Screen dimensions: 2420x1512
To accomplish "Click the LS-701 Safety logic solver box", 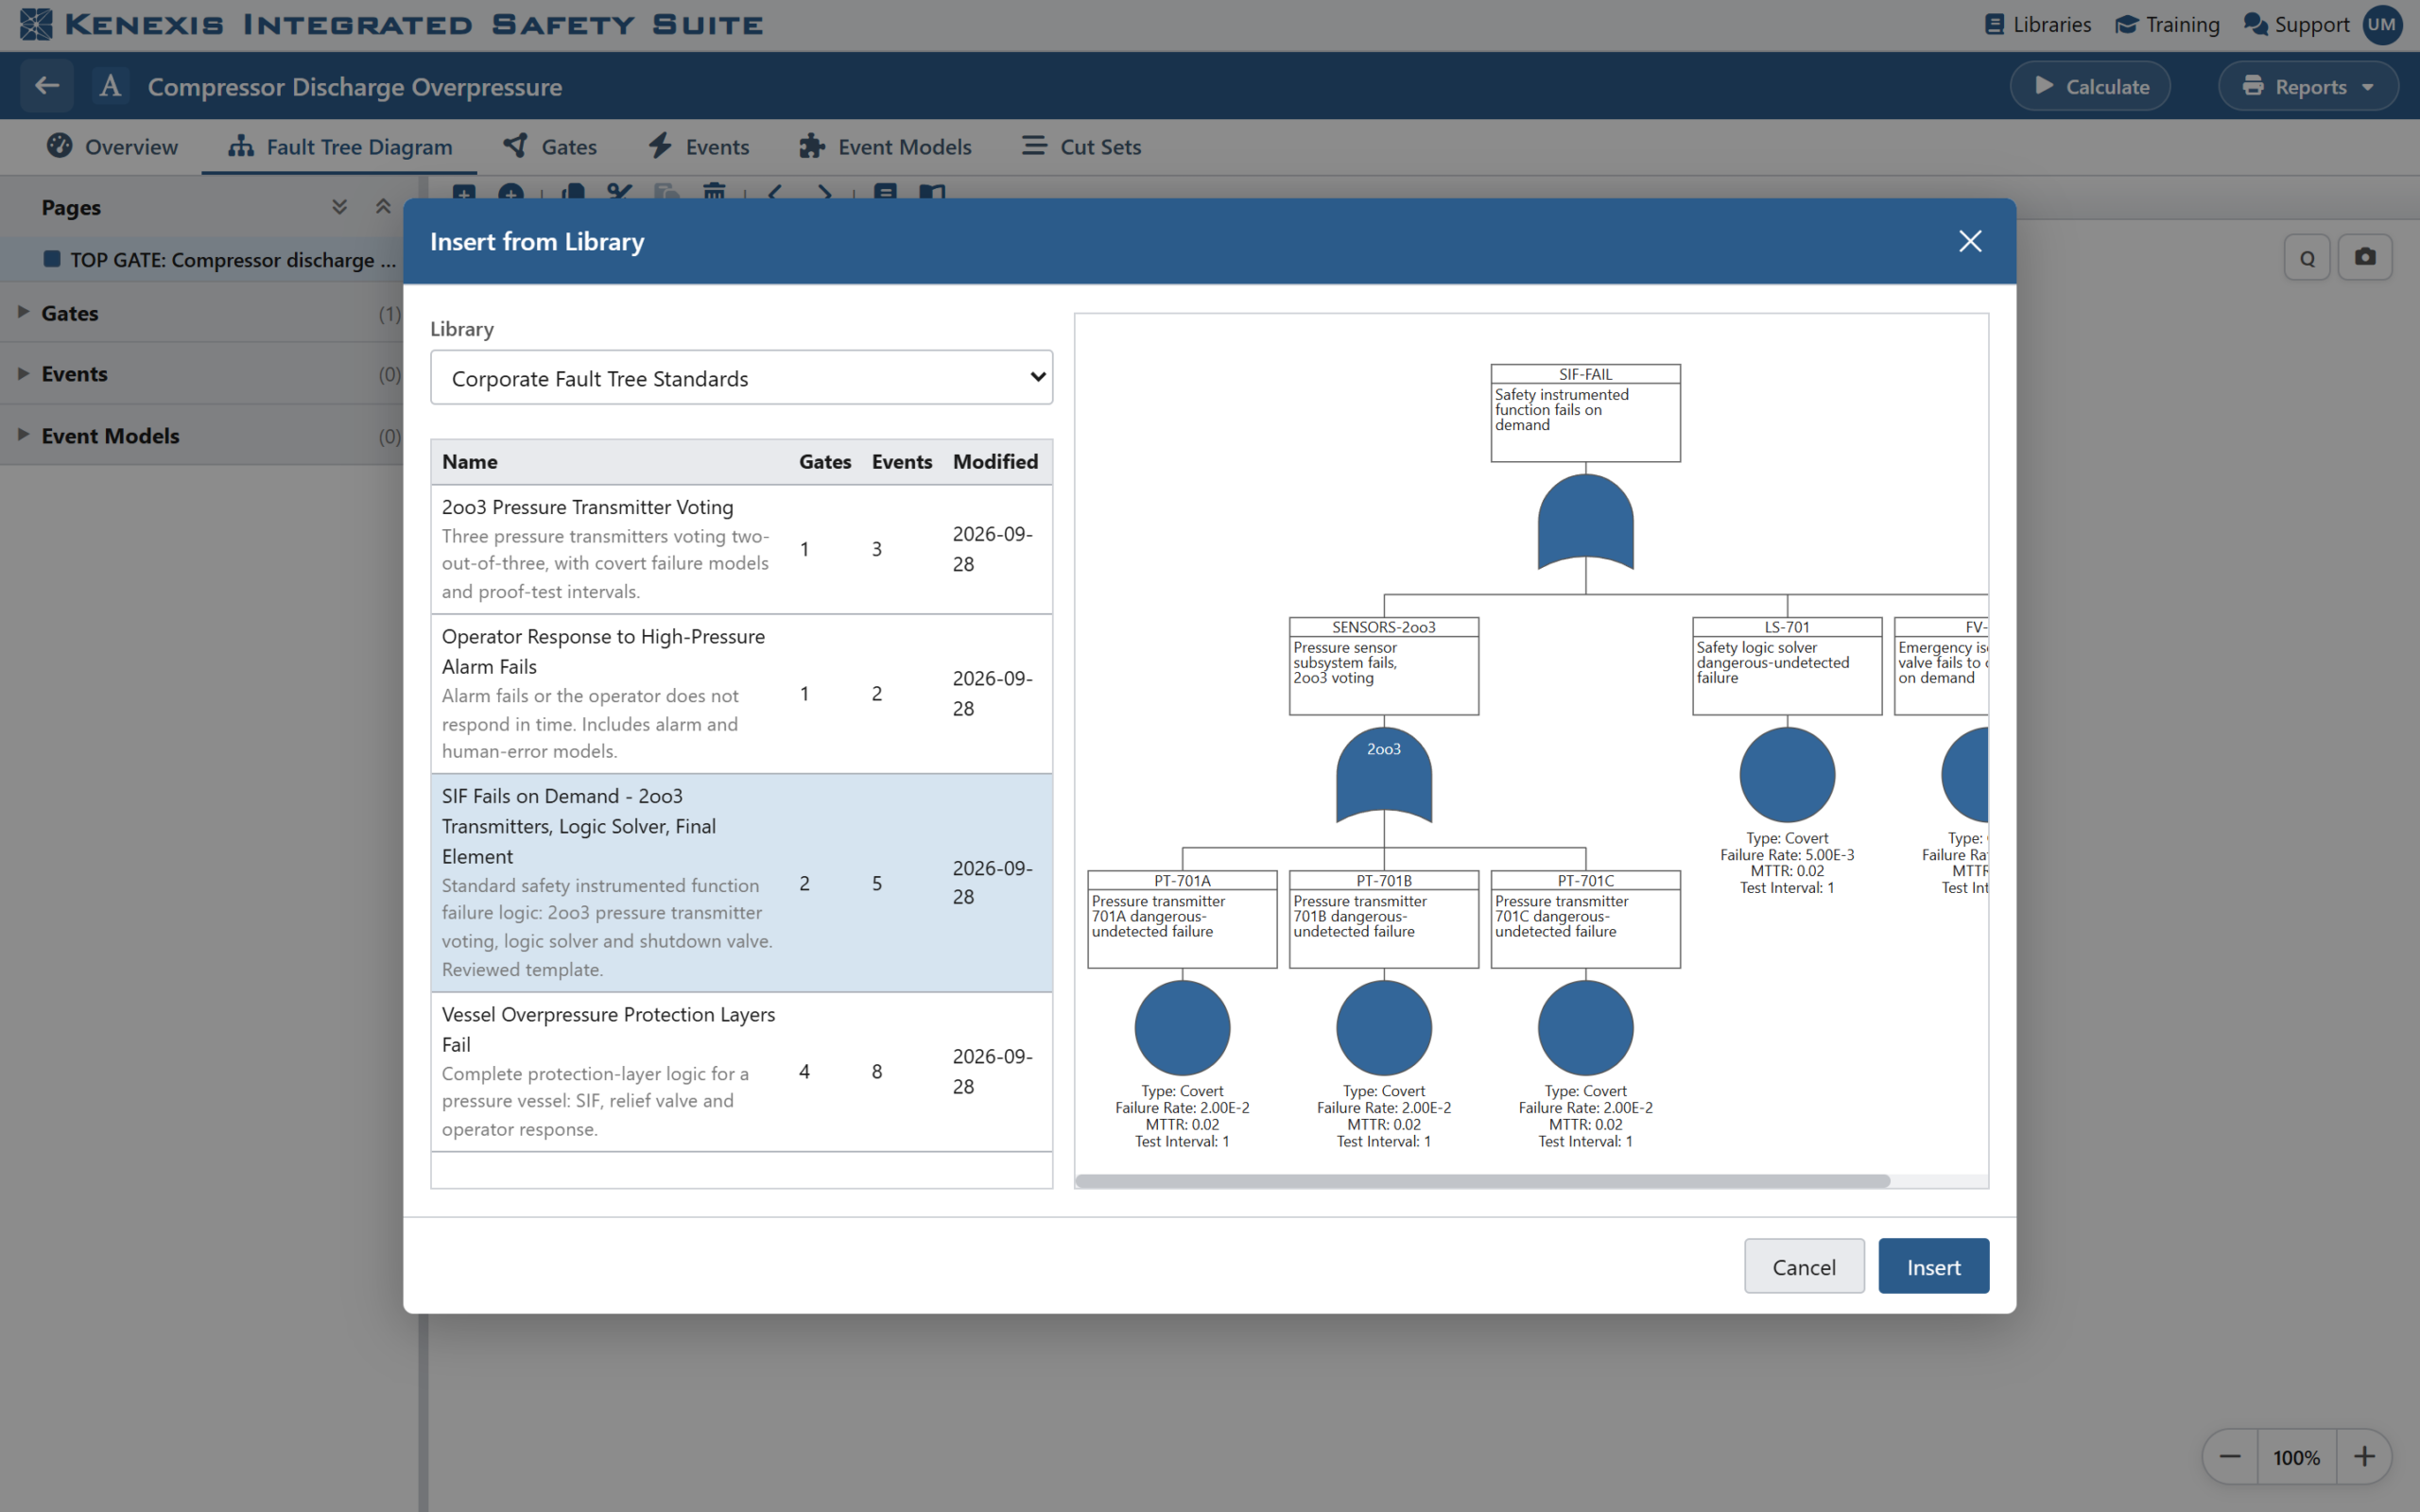I will tap(1787, 665).
